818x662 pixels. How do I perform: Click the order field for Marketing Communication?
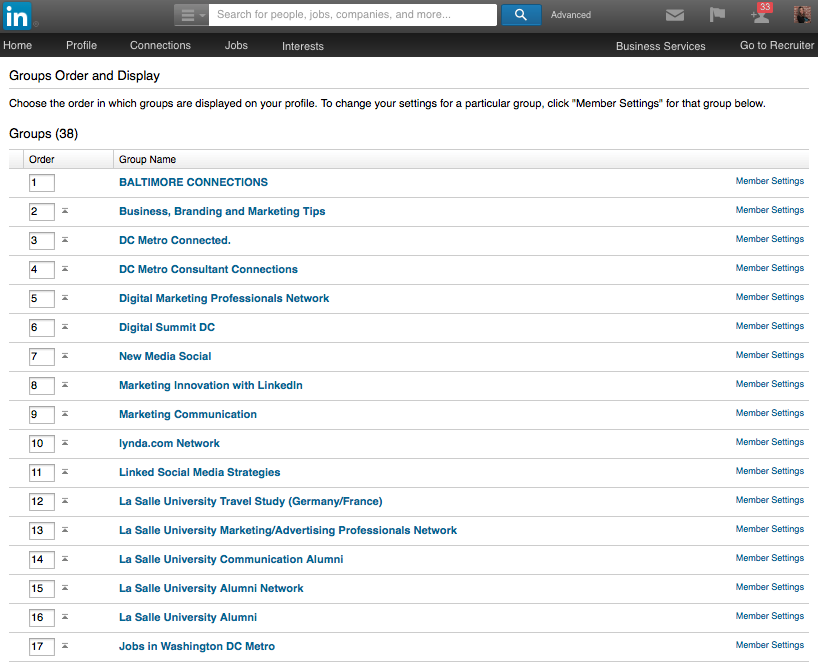click(41, 414)
